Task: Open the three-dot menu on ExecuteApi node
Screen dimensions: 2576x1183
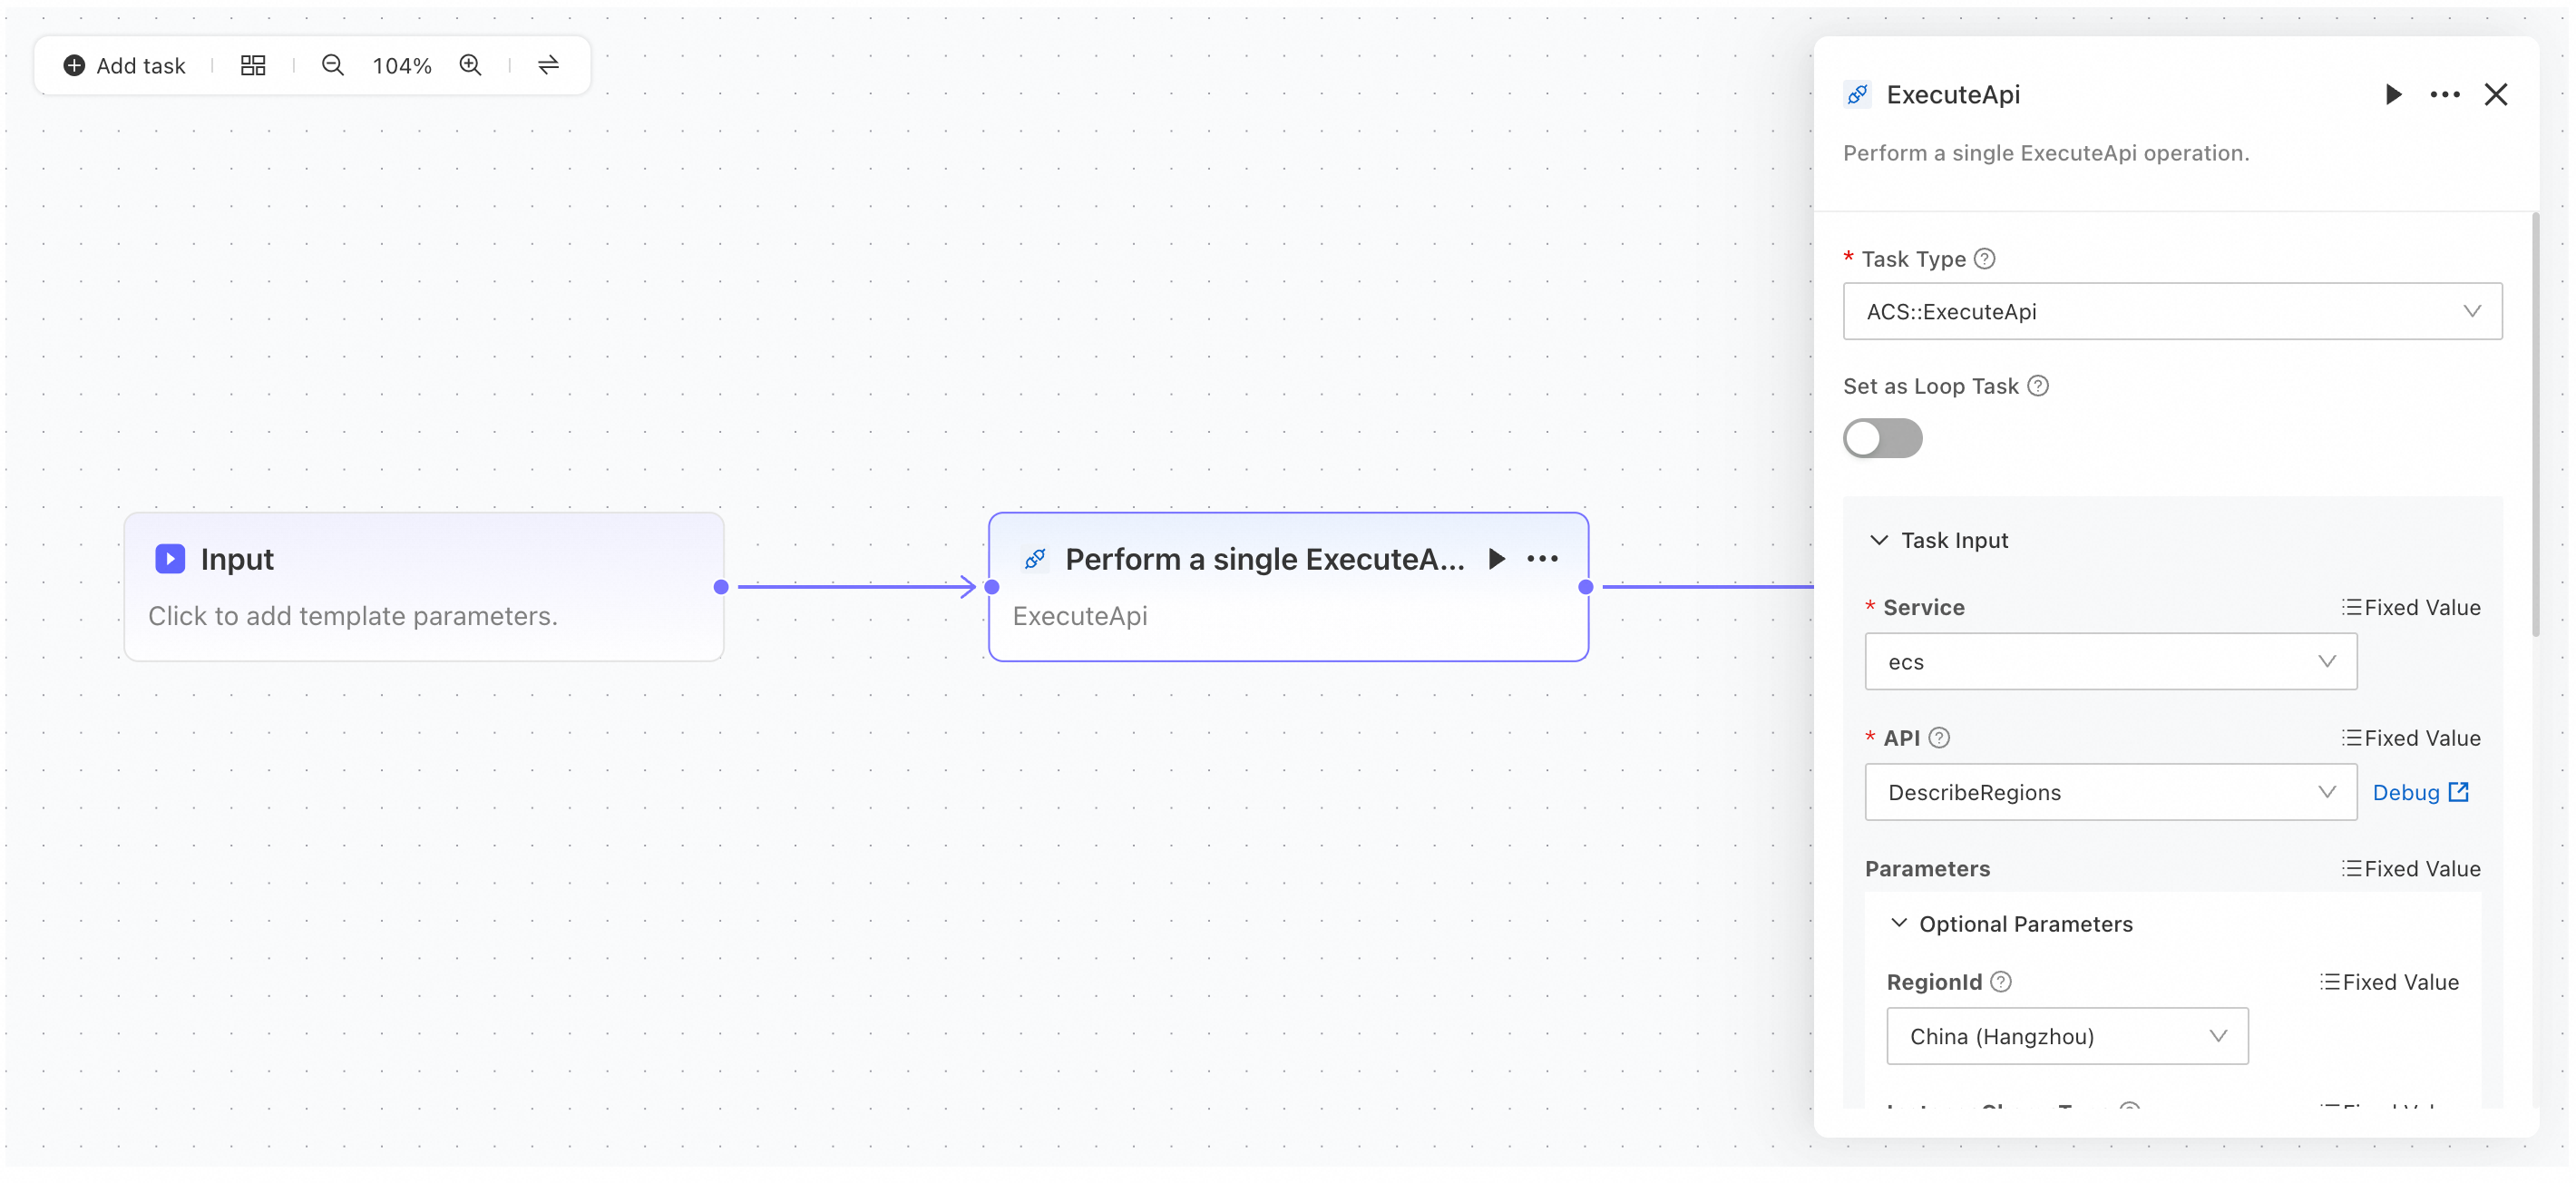Action: [x=1542, y=559]
